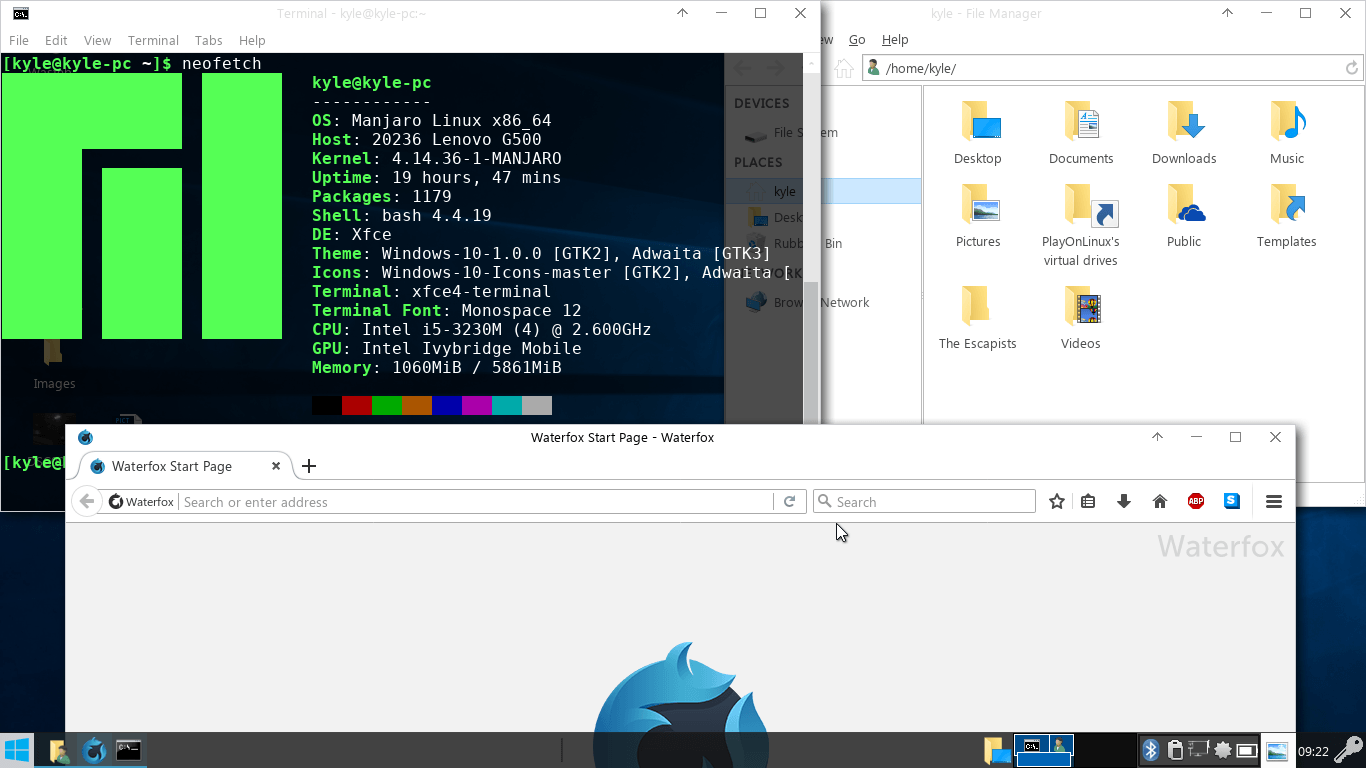Collapse the DEVICES section header
The height and width of the screenshot is (768, 1366).
click(762, 103)
